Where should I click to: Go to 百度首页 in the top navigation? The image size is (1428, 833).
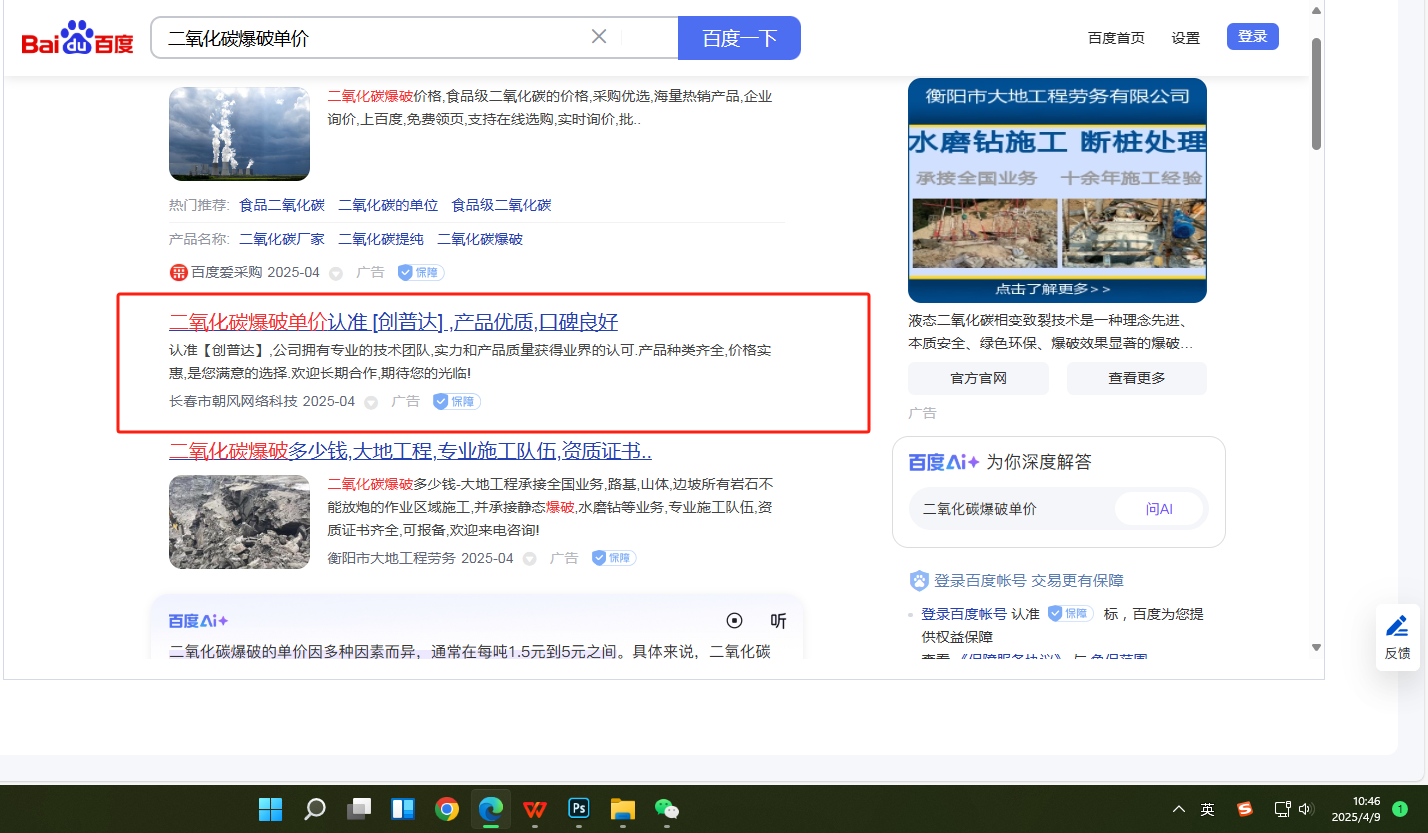click(1116, 38)
